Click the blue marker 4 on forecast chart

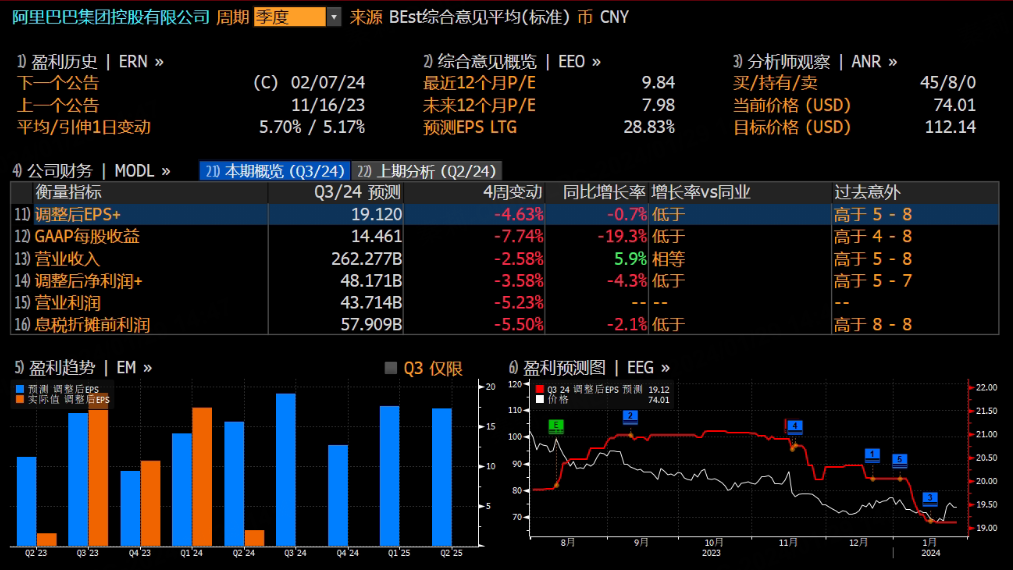coord(795,427)
